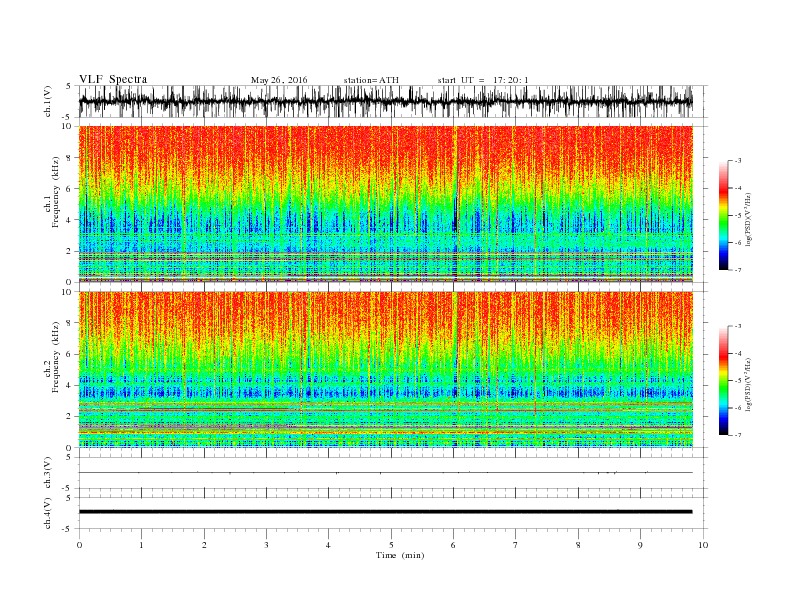Click time axis tick label "6"
This screenshot has height=612, width=792.
click(453, 545)
